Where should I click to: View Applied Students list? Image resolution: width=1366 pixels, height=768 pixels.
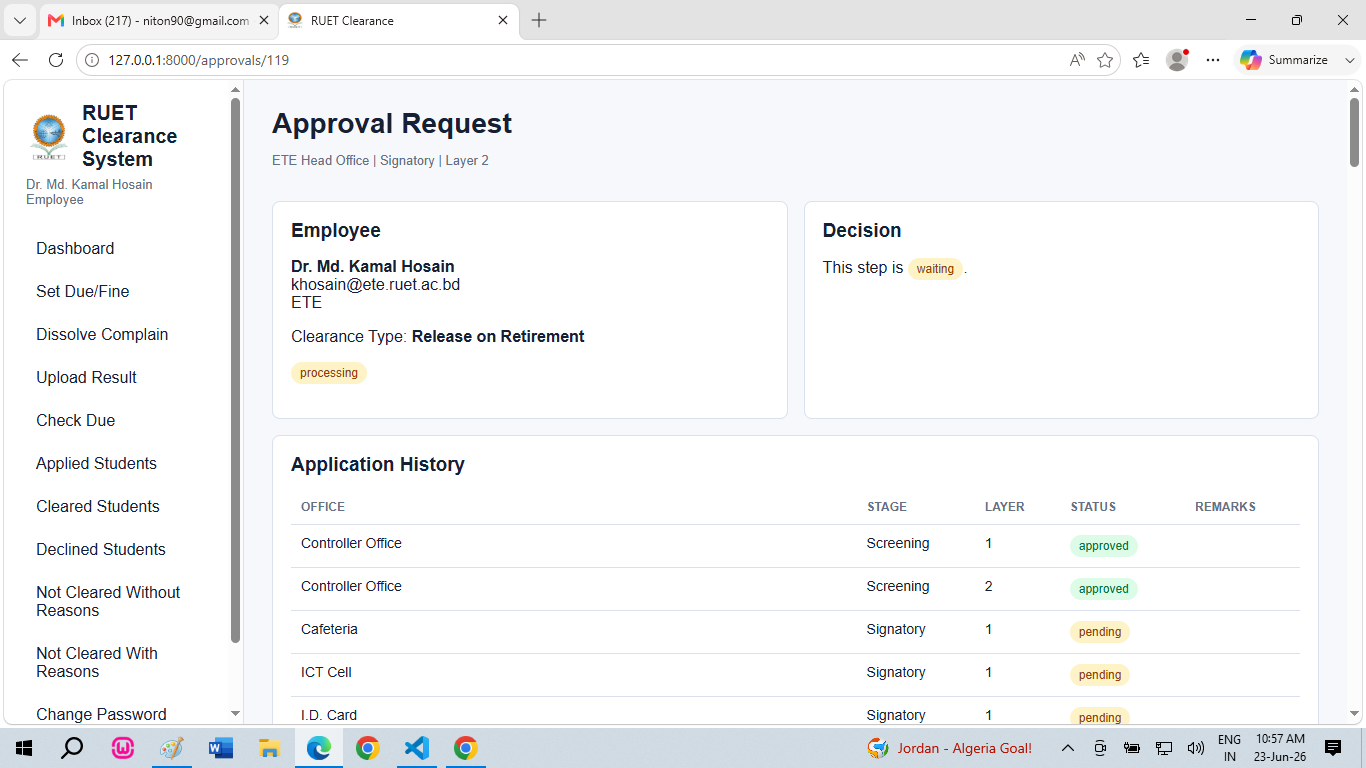(x=96, y=463)
